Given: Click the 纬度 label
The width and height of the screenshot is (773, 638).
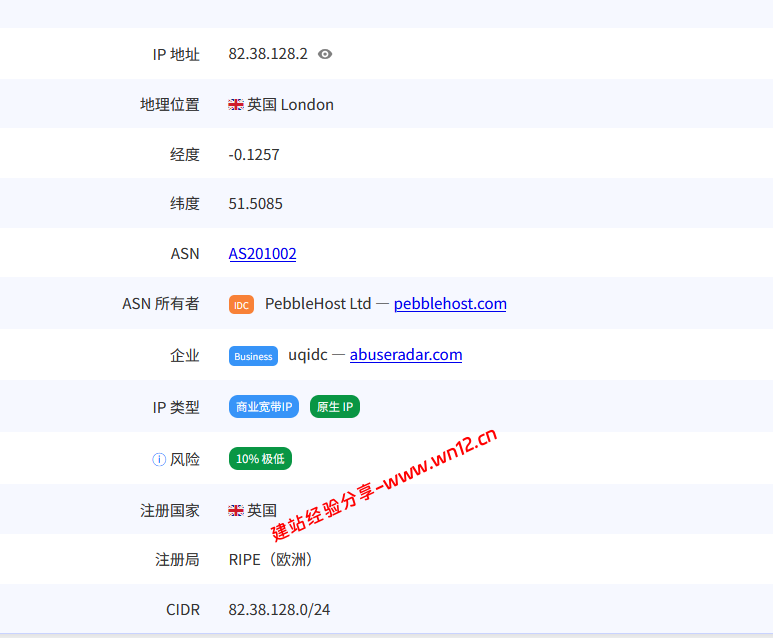Looking at the screenshot, I should pos(185,204).
